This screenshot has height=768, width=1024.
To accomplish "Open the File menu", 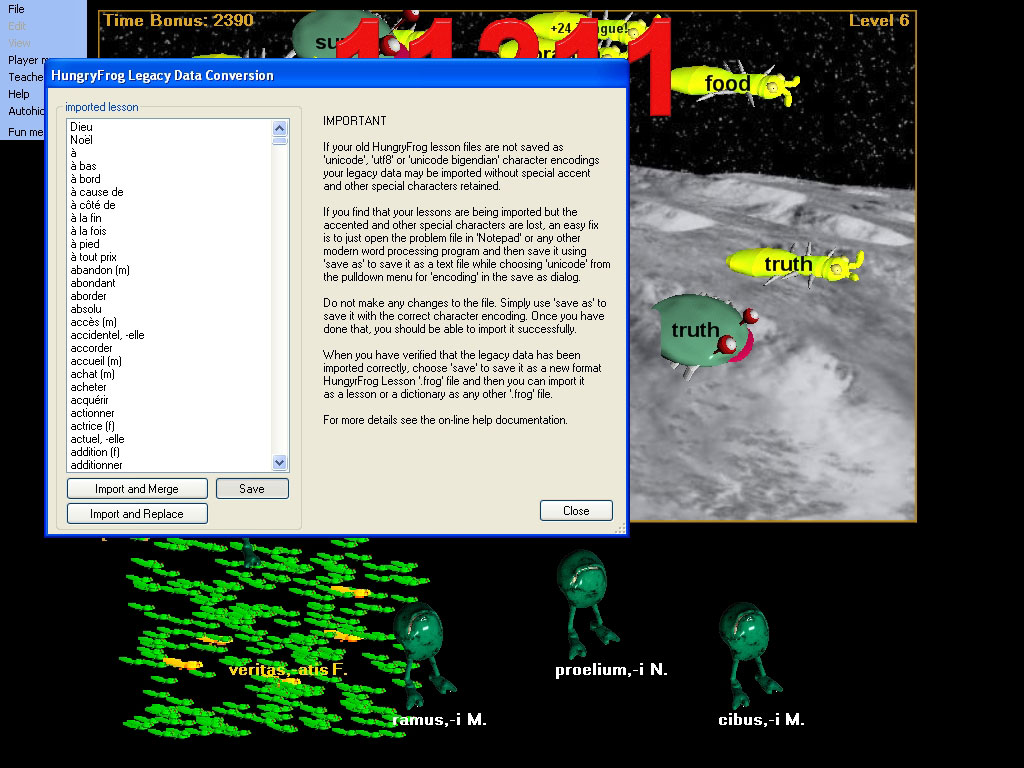I will [16, 9].
